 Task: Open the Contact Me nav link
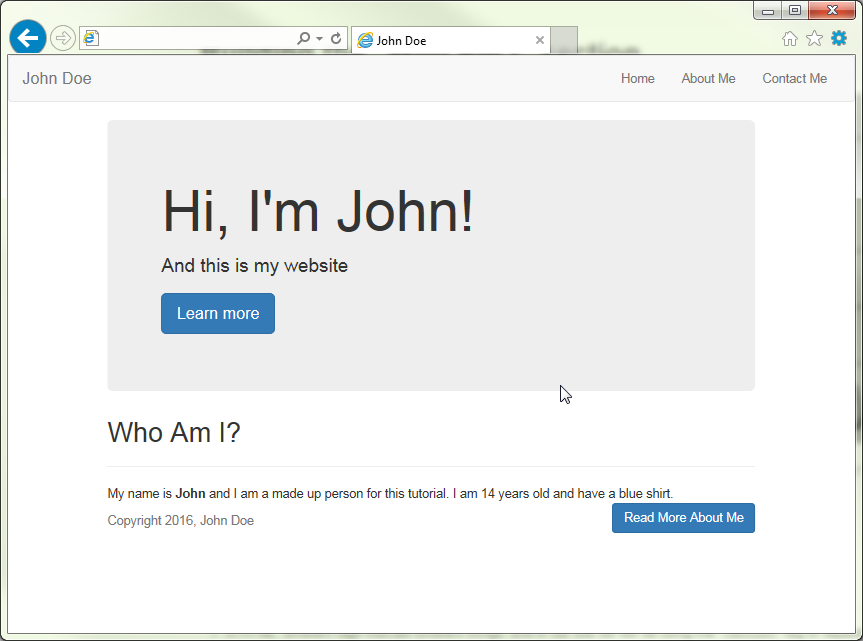tap(794, 79)
